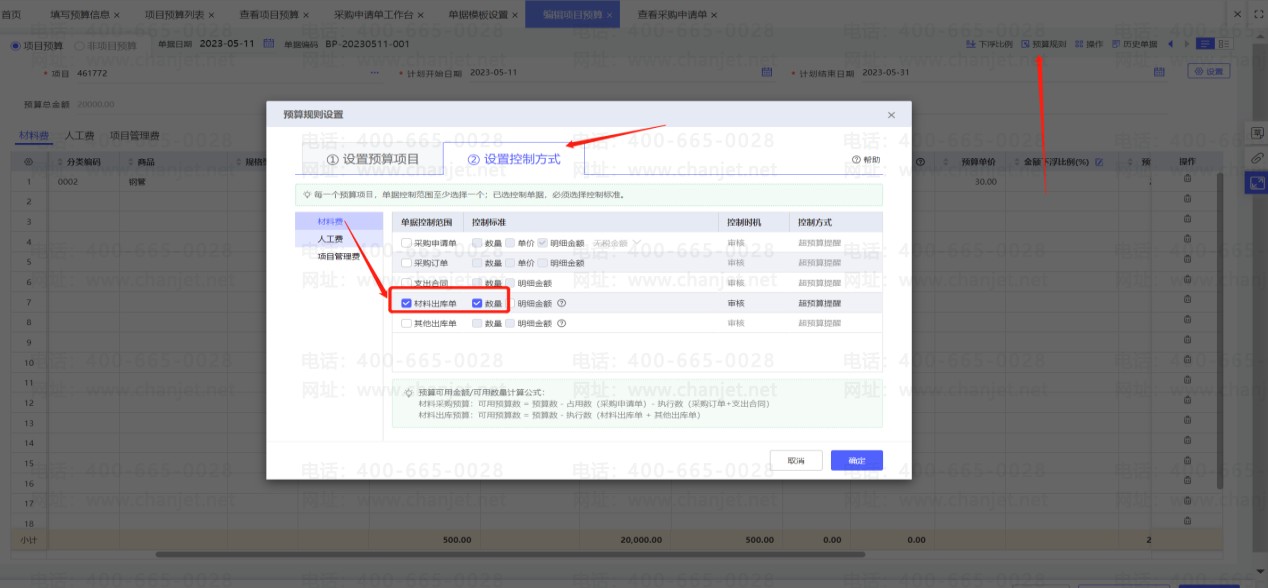Close the 填写预算信息 tab
1268x588 pixels.
117,15
